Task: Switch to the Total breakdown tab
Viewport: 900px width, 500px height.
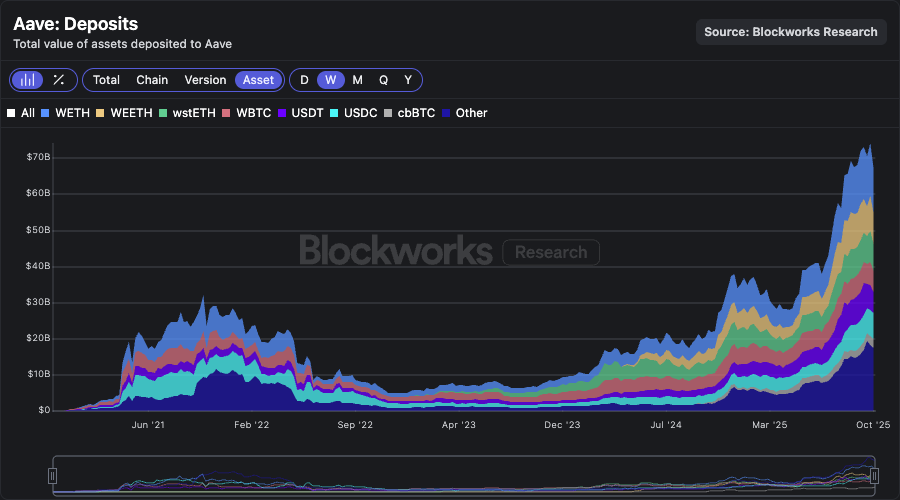Action: [106, 80]
